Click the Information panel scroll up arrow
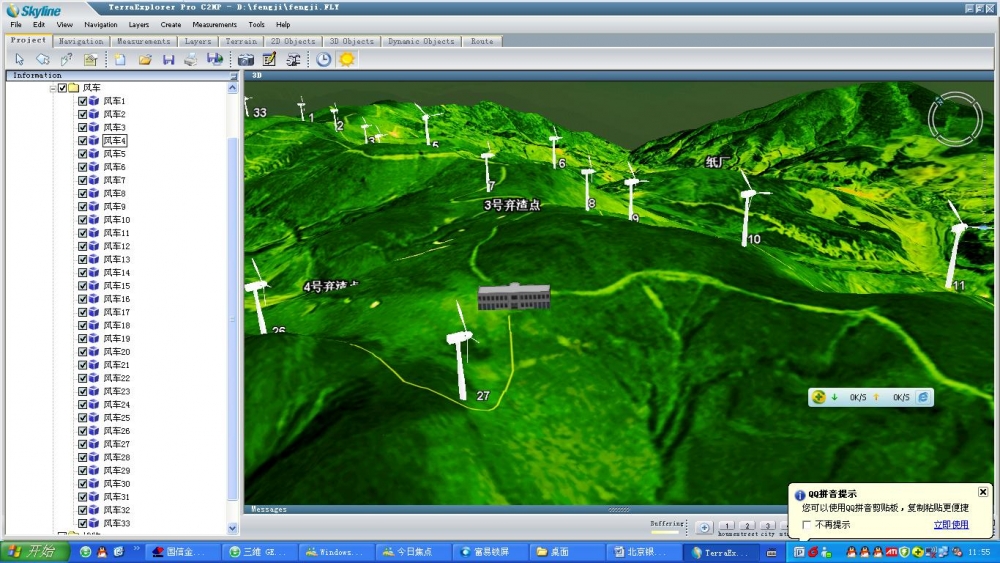Viewport: 1000px width, 563px height. 232,89
